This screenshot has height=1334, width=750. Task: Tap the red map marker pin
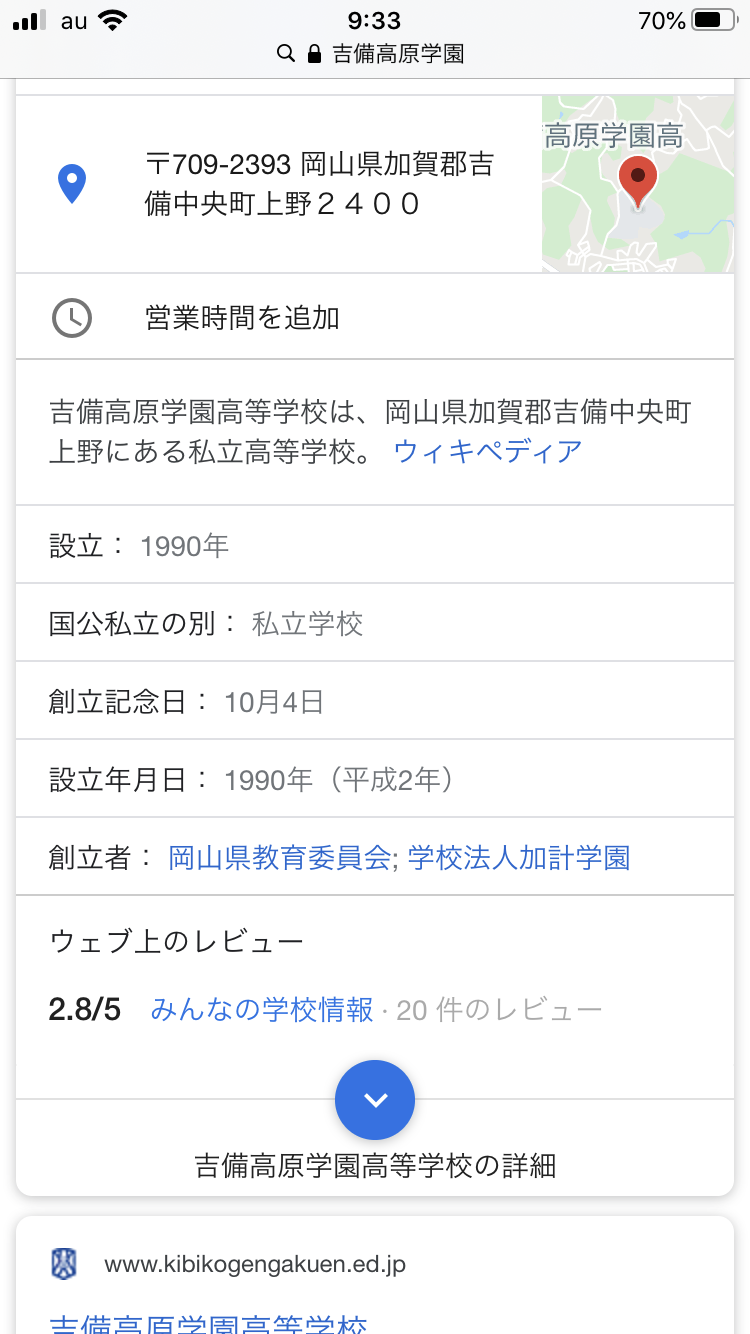pos(637,180)
